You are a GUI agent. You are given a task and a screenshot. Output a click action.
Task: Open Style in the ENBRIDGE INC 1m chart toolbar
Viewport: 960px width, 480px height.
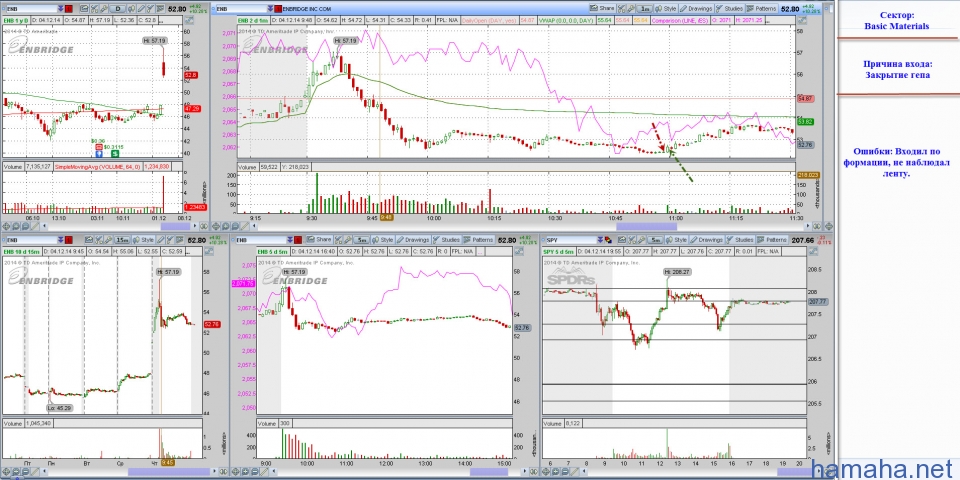(x=666, y=8)
